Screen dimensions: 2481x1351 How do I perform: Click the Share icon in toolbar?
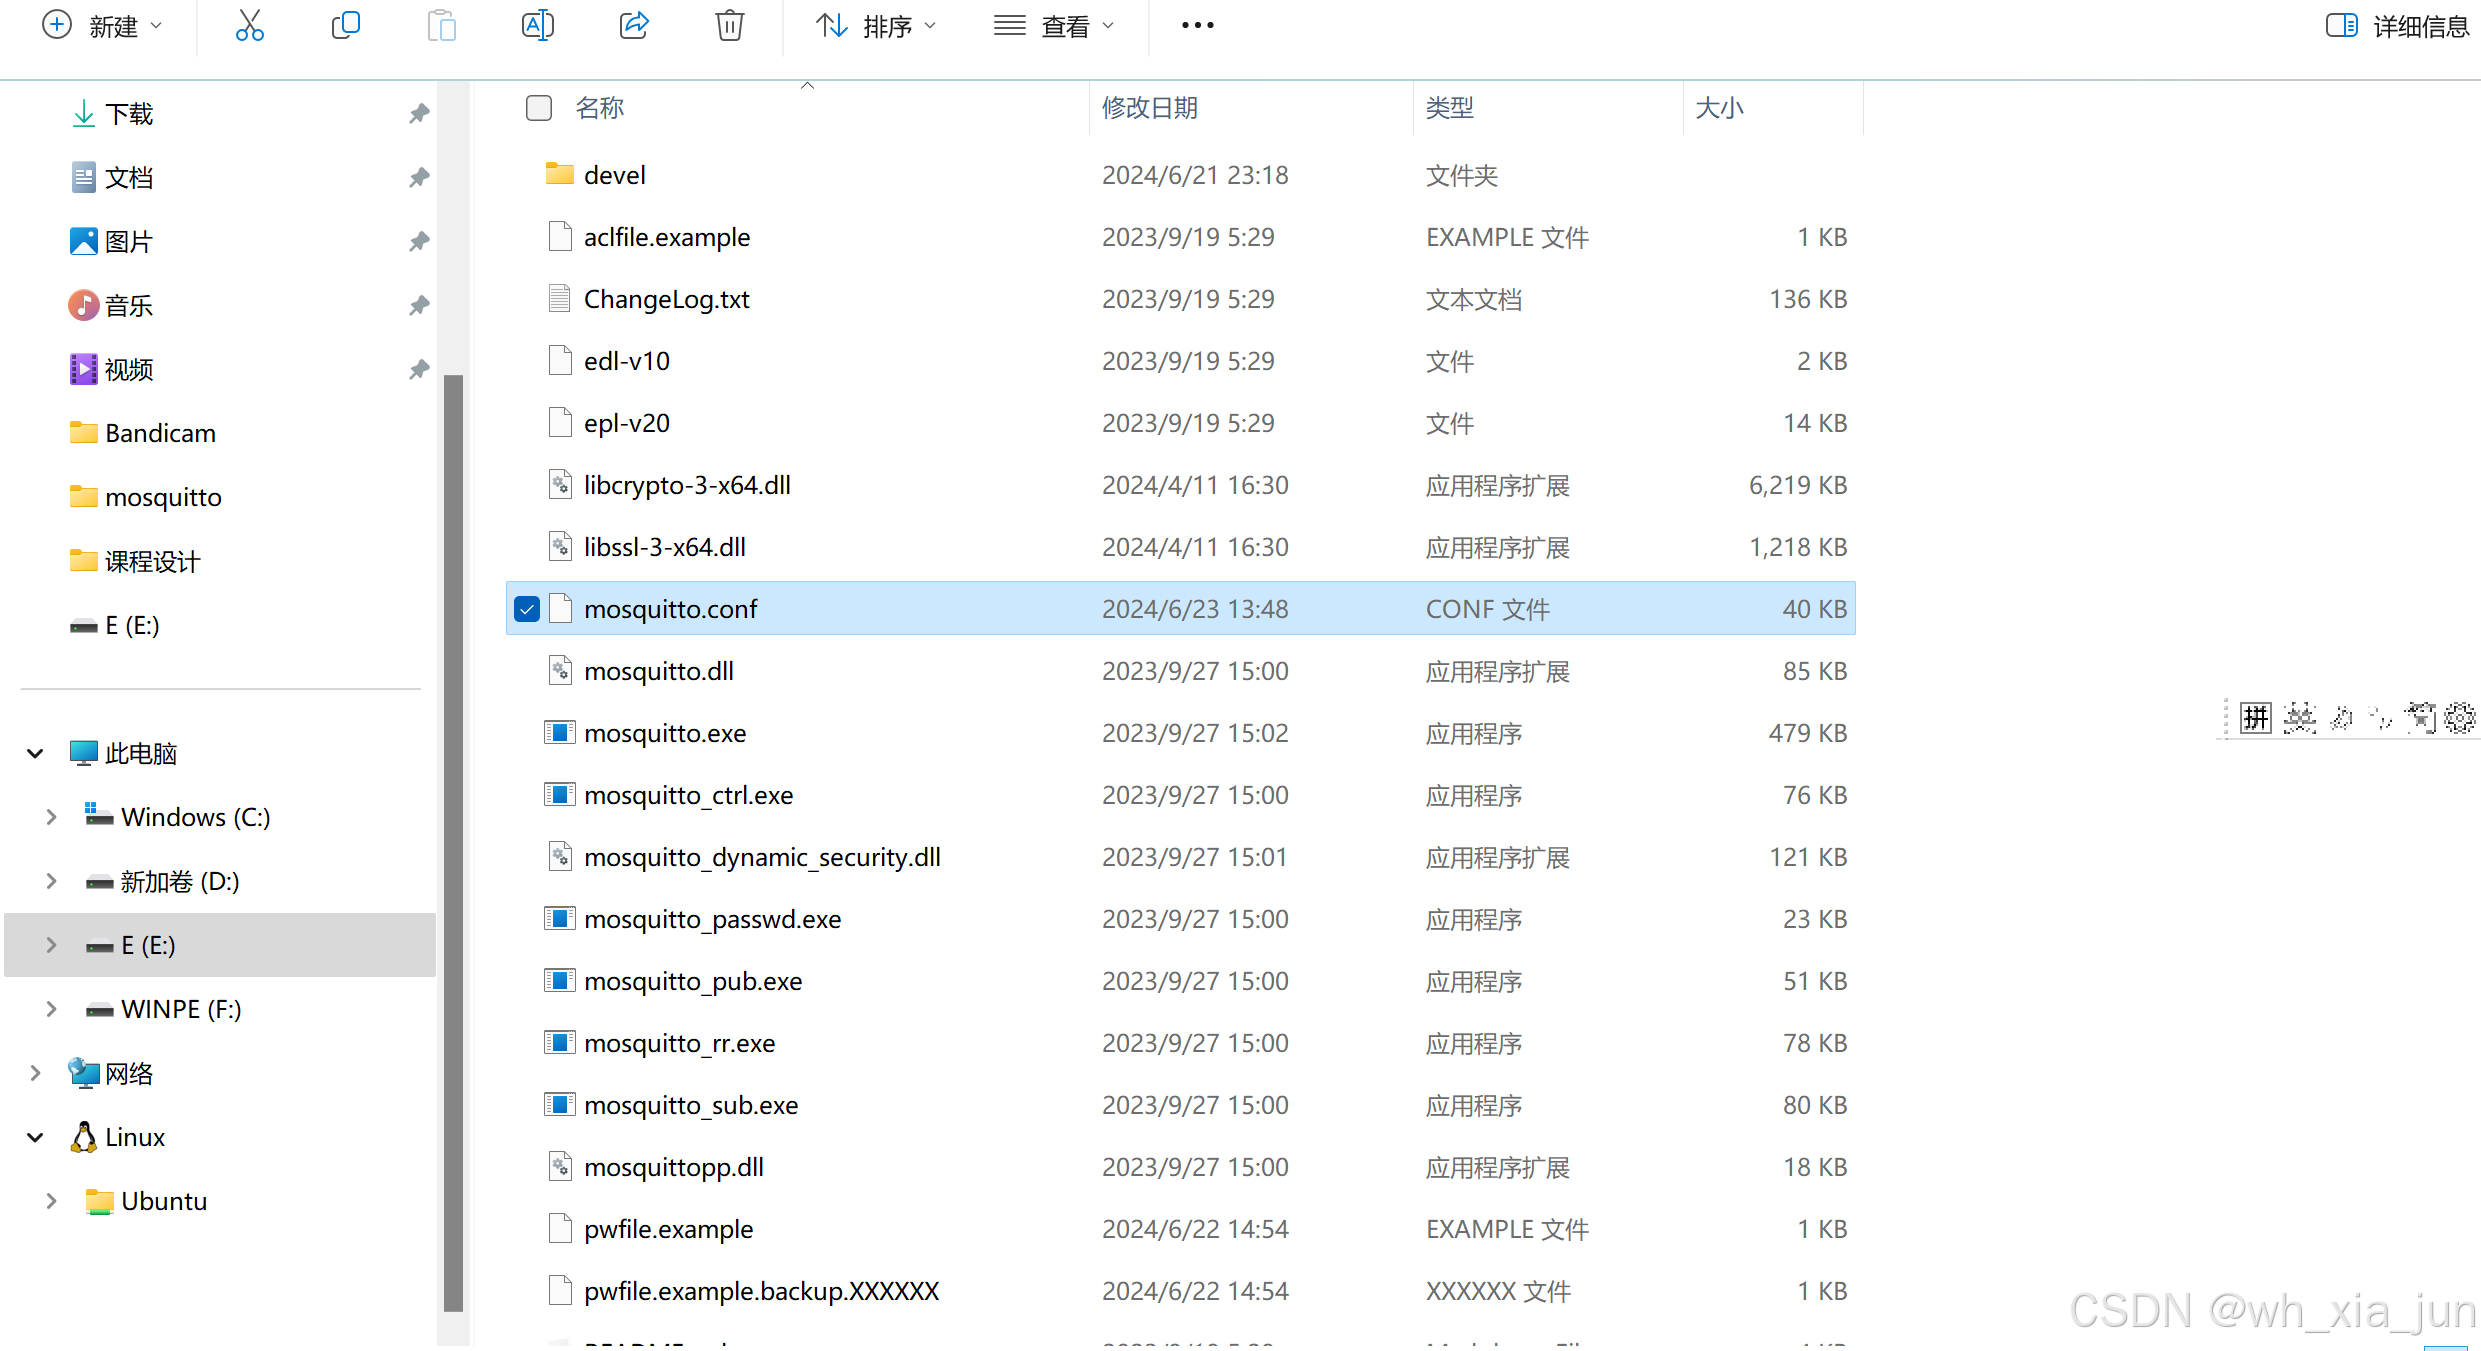click(634, 26)
